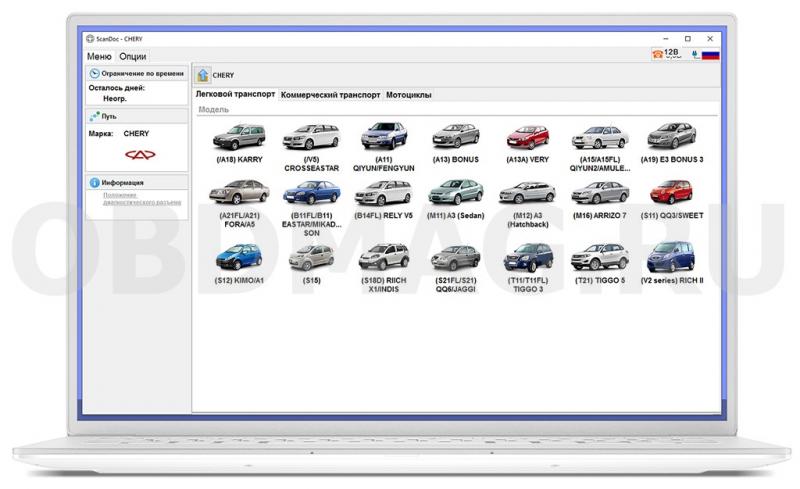Viewport: 800px width, 489px height.
Task: Close the ScanDoc window
Action: [710, 39]
